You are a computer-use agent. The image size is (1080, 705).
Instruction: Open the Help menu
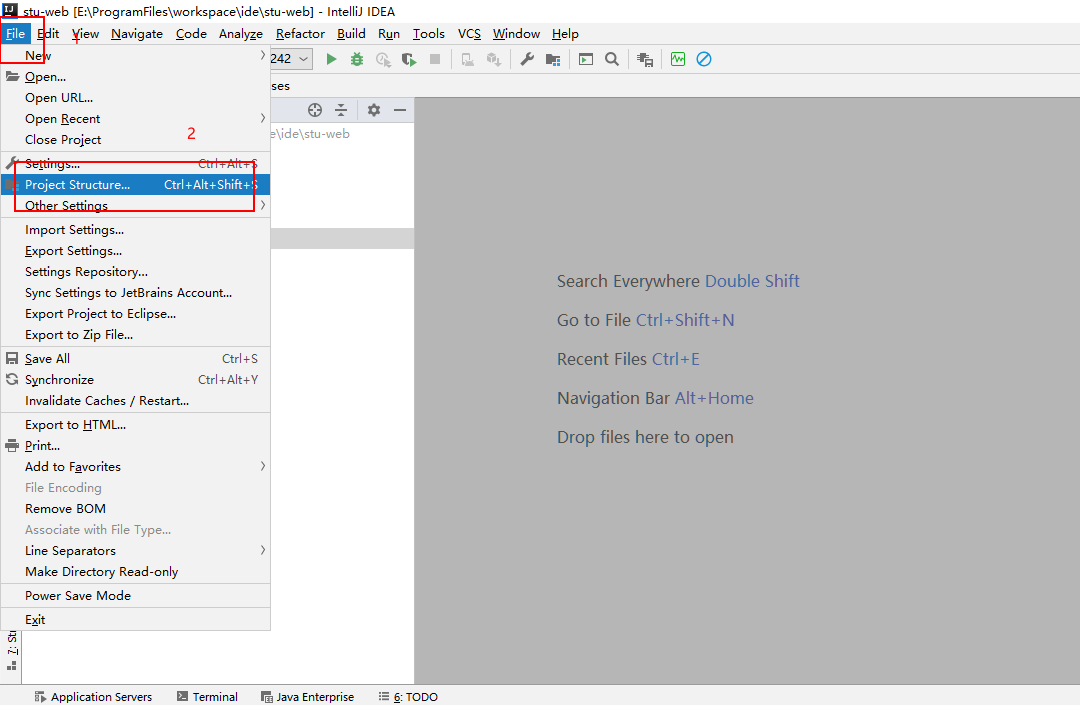tap(565, 34)
